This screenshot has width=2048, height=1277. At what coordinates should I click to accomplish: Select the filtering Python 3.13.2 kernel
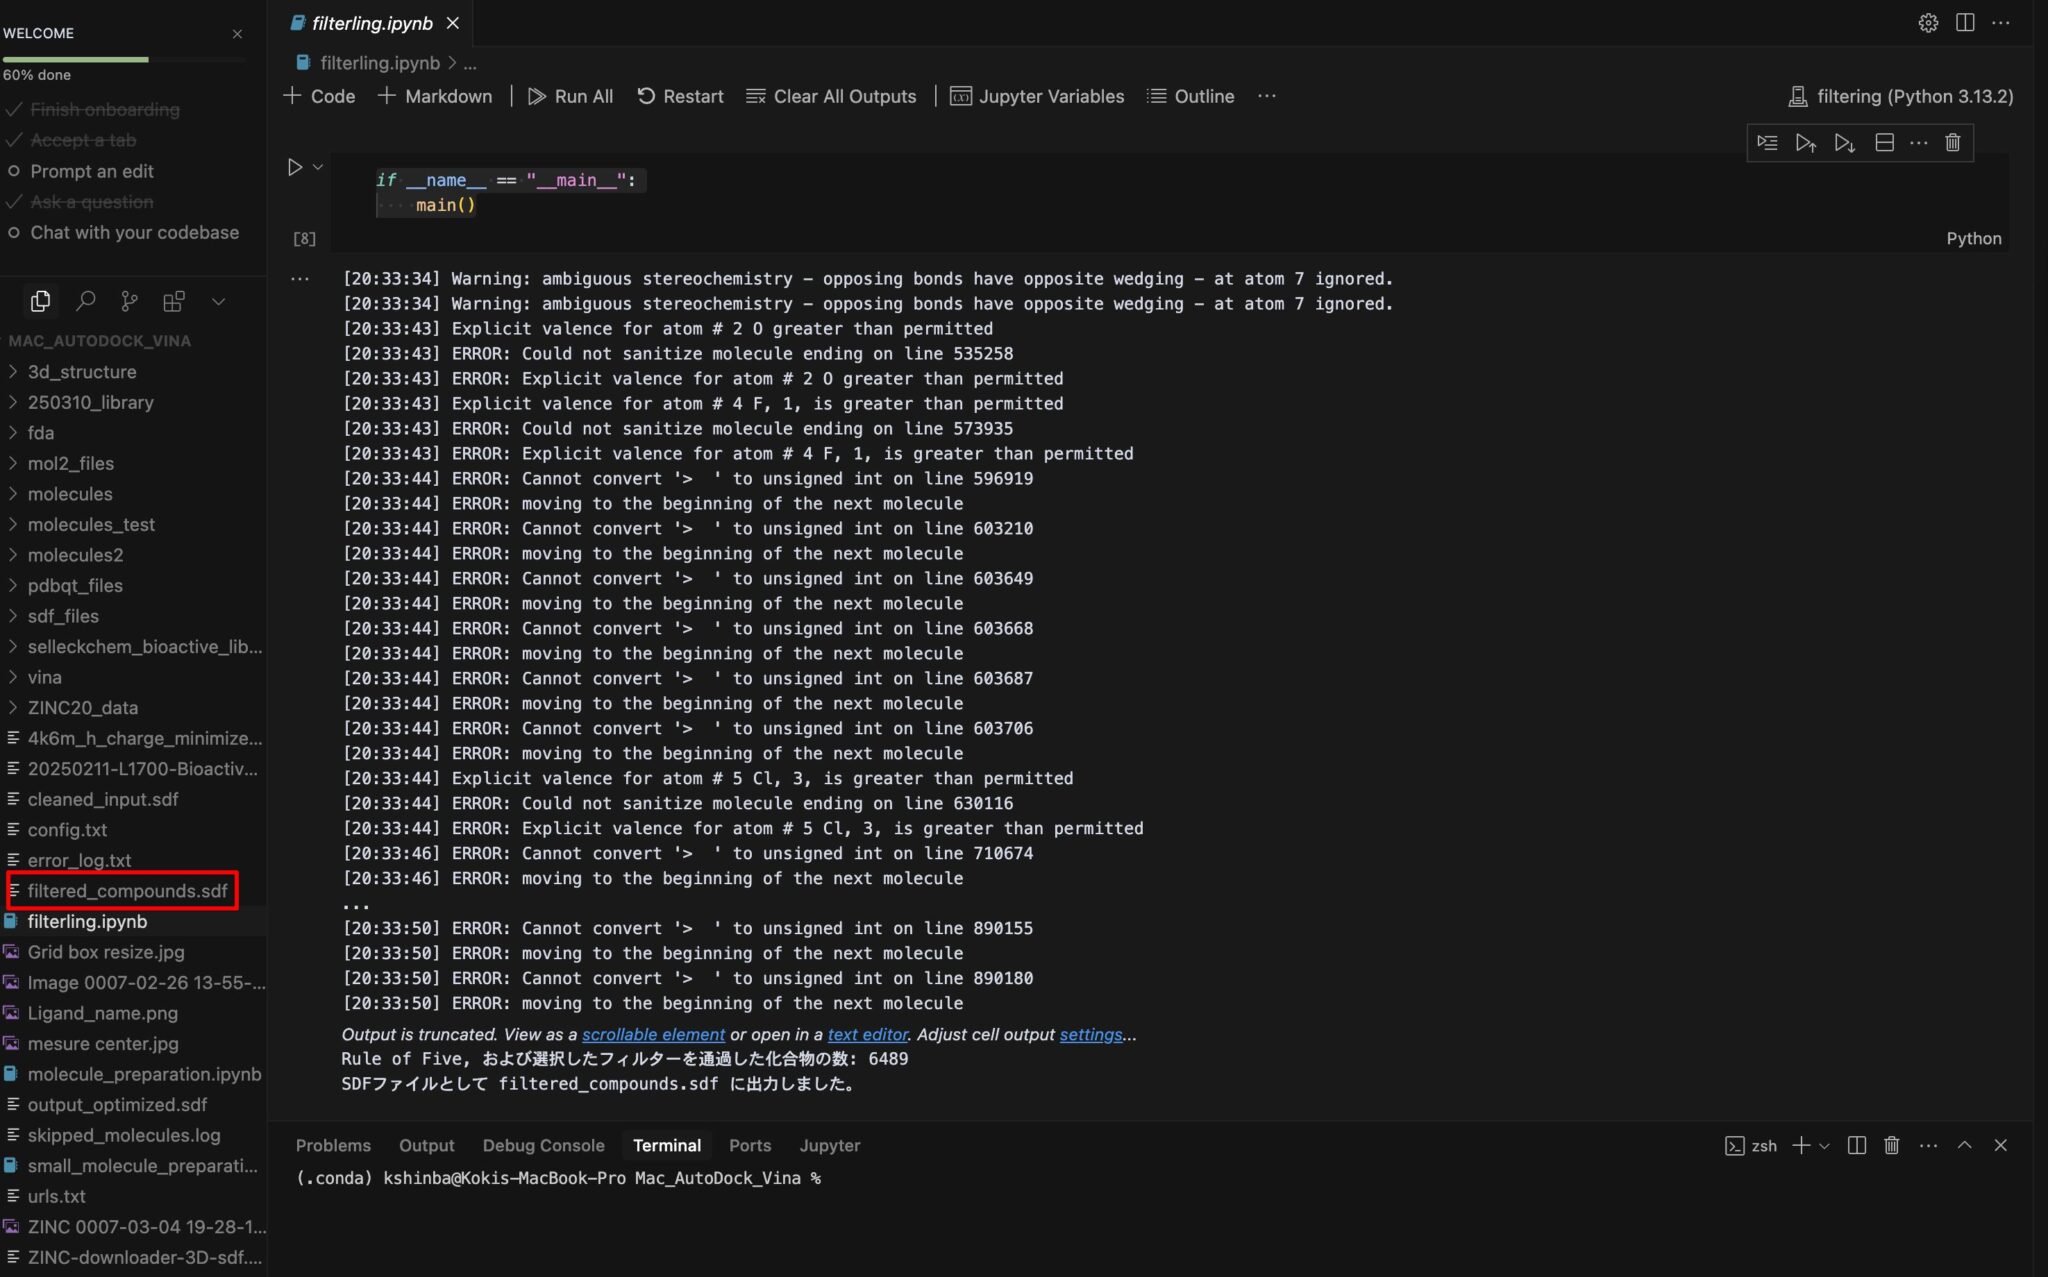coord(1900,96)
